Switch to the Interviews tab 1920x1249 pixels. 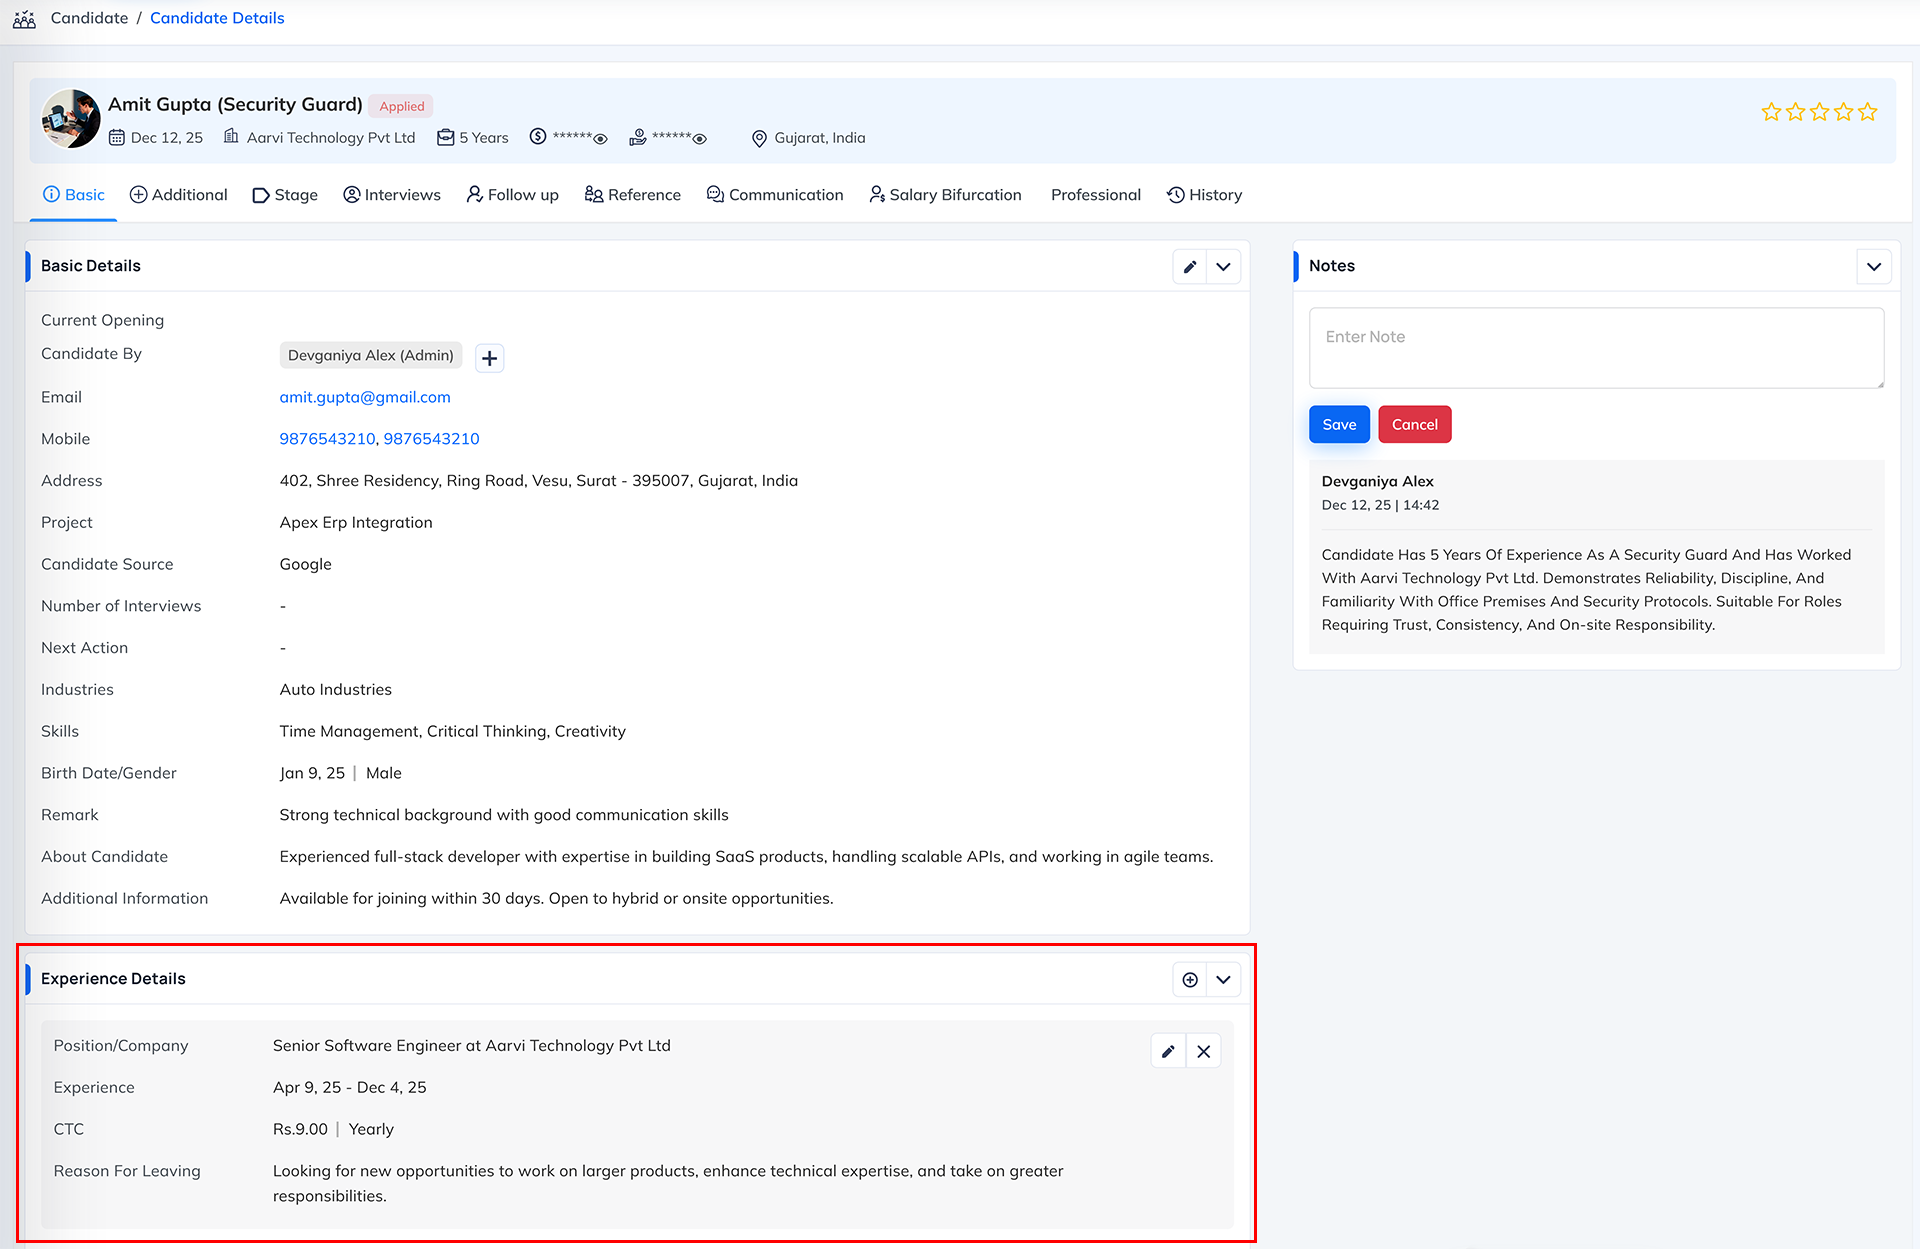click(391, 195)
